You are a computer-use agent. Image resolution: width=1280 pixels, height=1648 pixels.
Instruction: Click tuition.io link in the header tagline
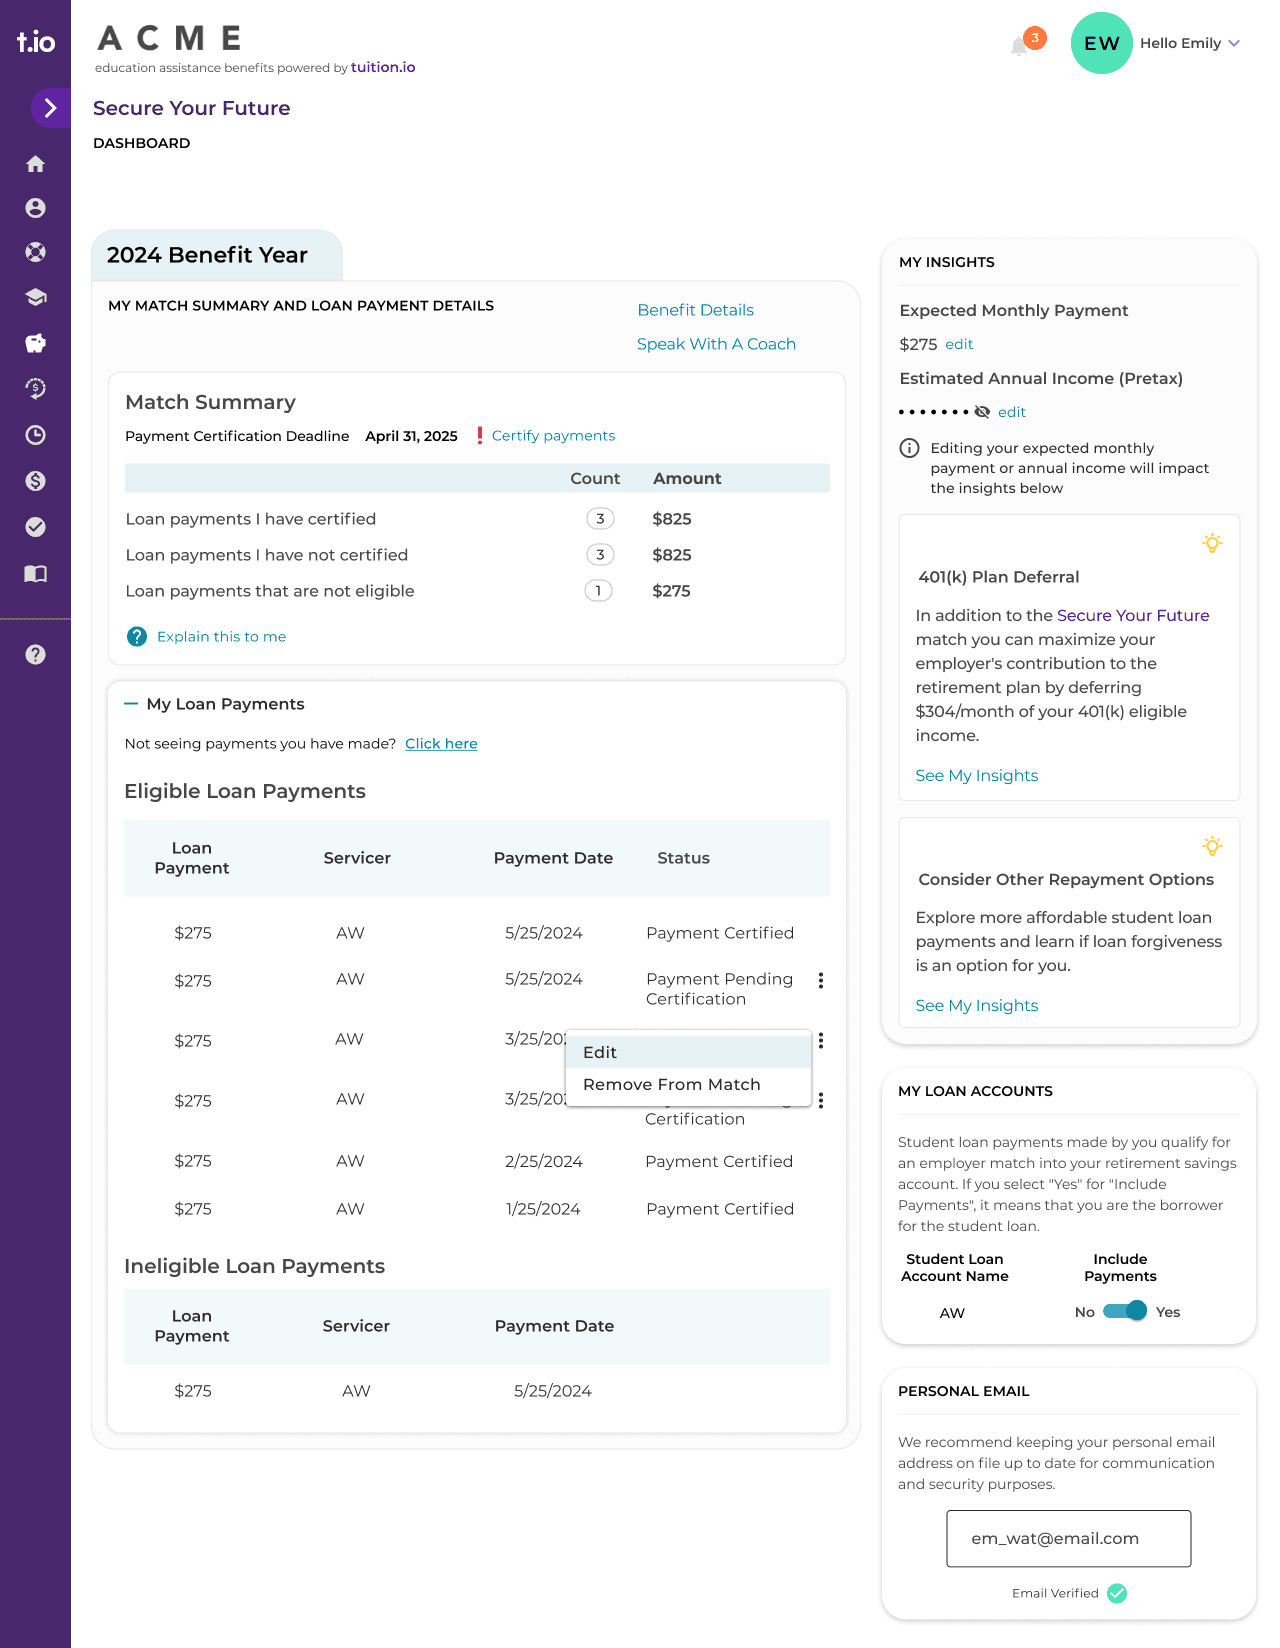pyautogui.click(x=383, y=67)
